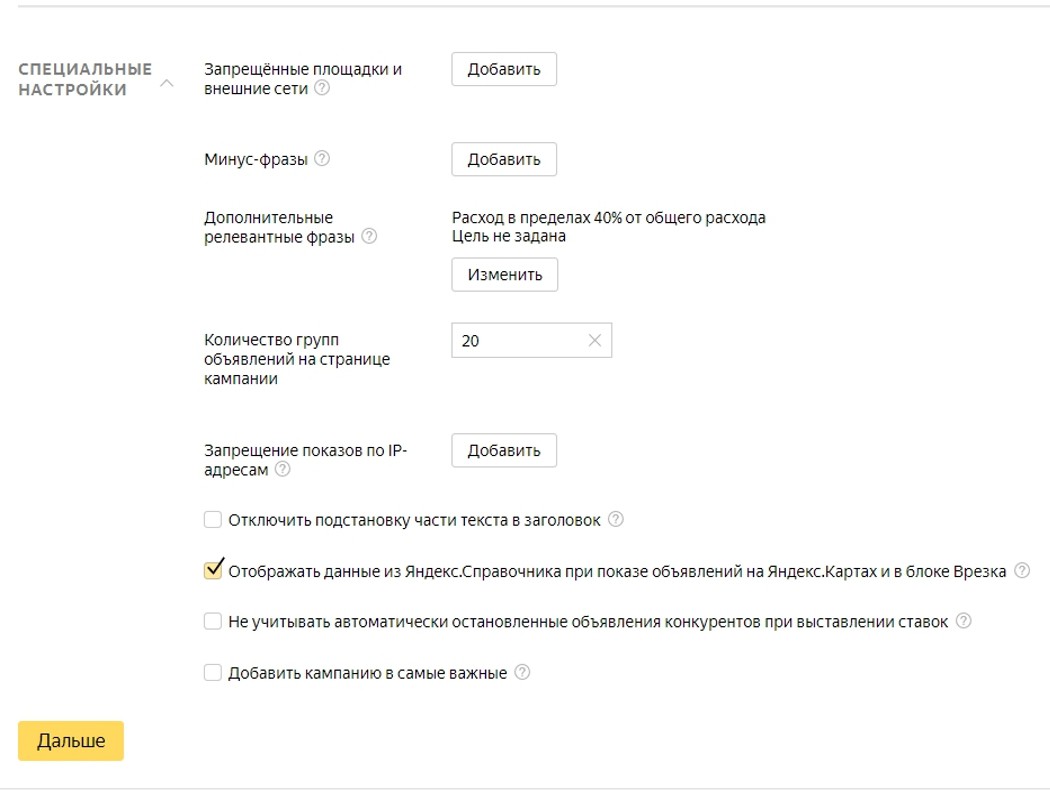Click Изменить for additional relevant phrases
Viewport: 1050px width, 790px height.
pyautogui.click(x=505, y=274)
